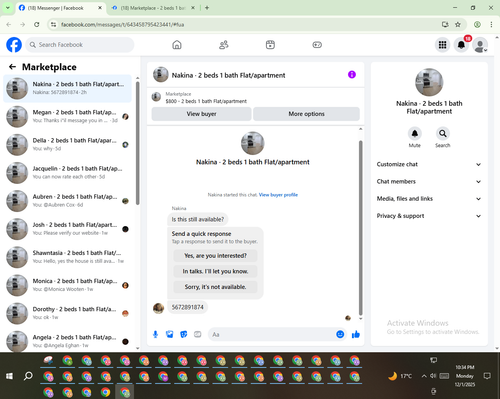Click the $800 - 2 beds listing text
The image size is (500, 399).
coord(206,101)
